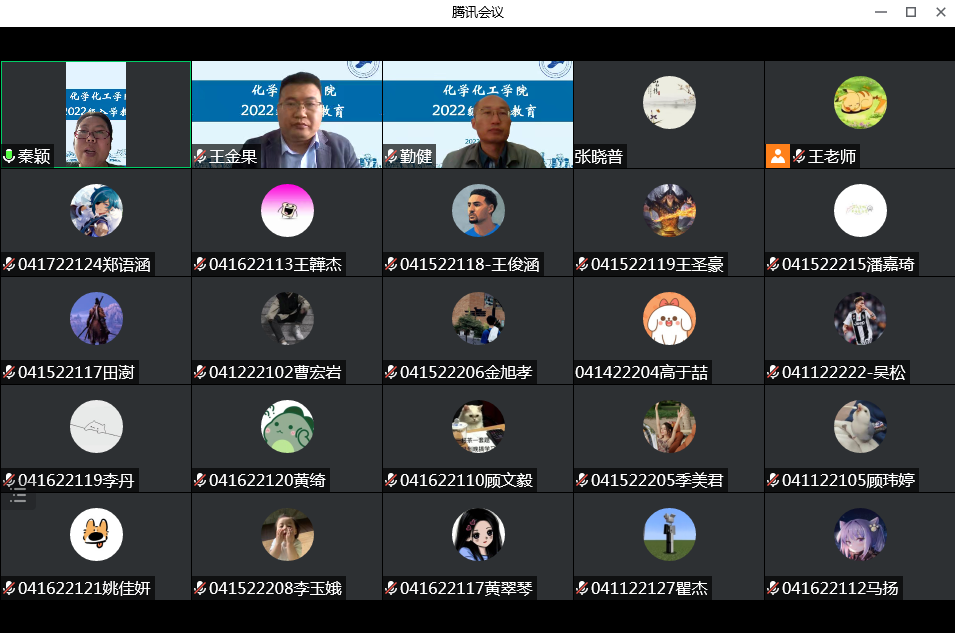Click 张晓普's landscape painting avatar

[x=669, y=102]
